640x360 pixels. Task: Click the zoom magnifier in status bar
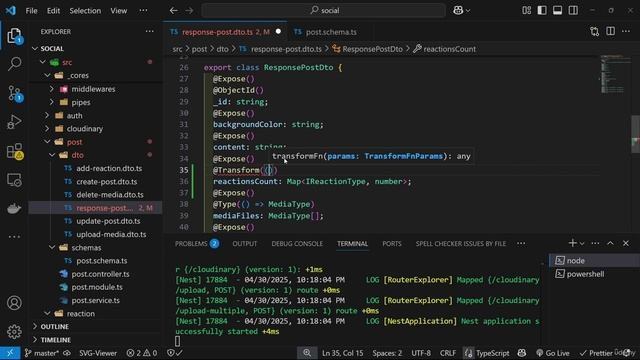(307, 353)
